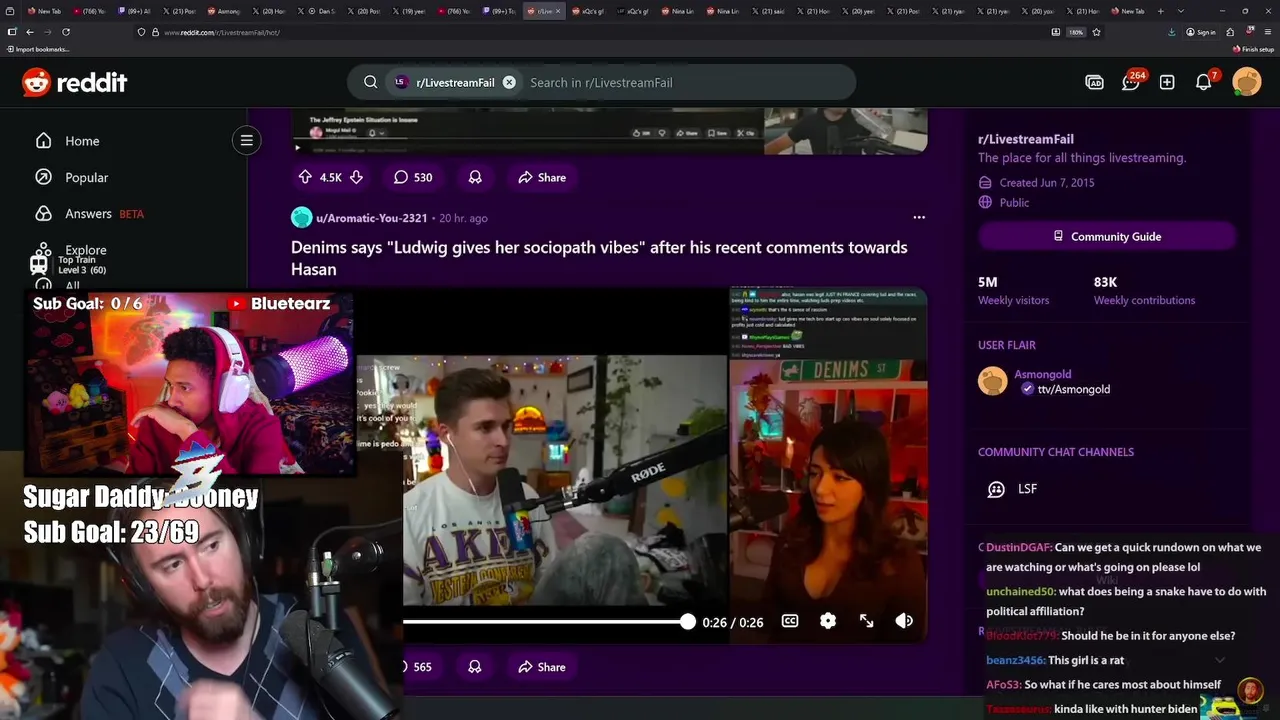Viewport: 1280px width, 720px height.
Task: Give award on the 565-comment post
Action: (475, 667)
